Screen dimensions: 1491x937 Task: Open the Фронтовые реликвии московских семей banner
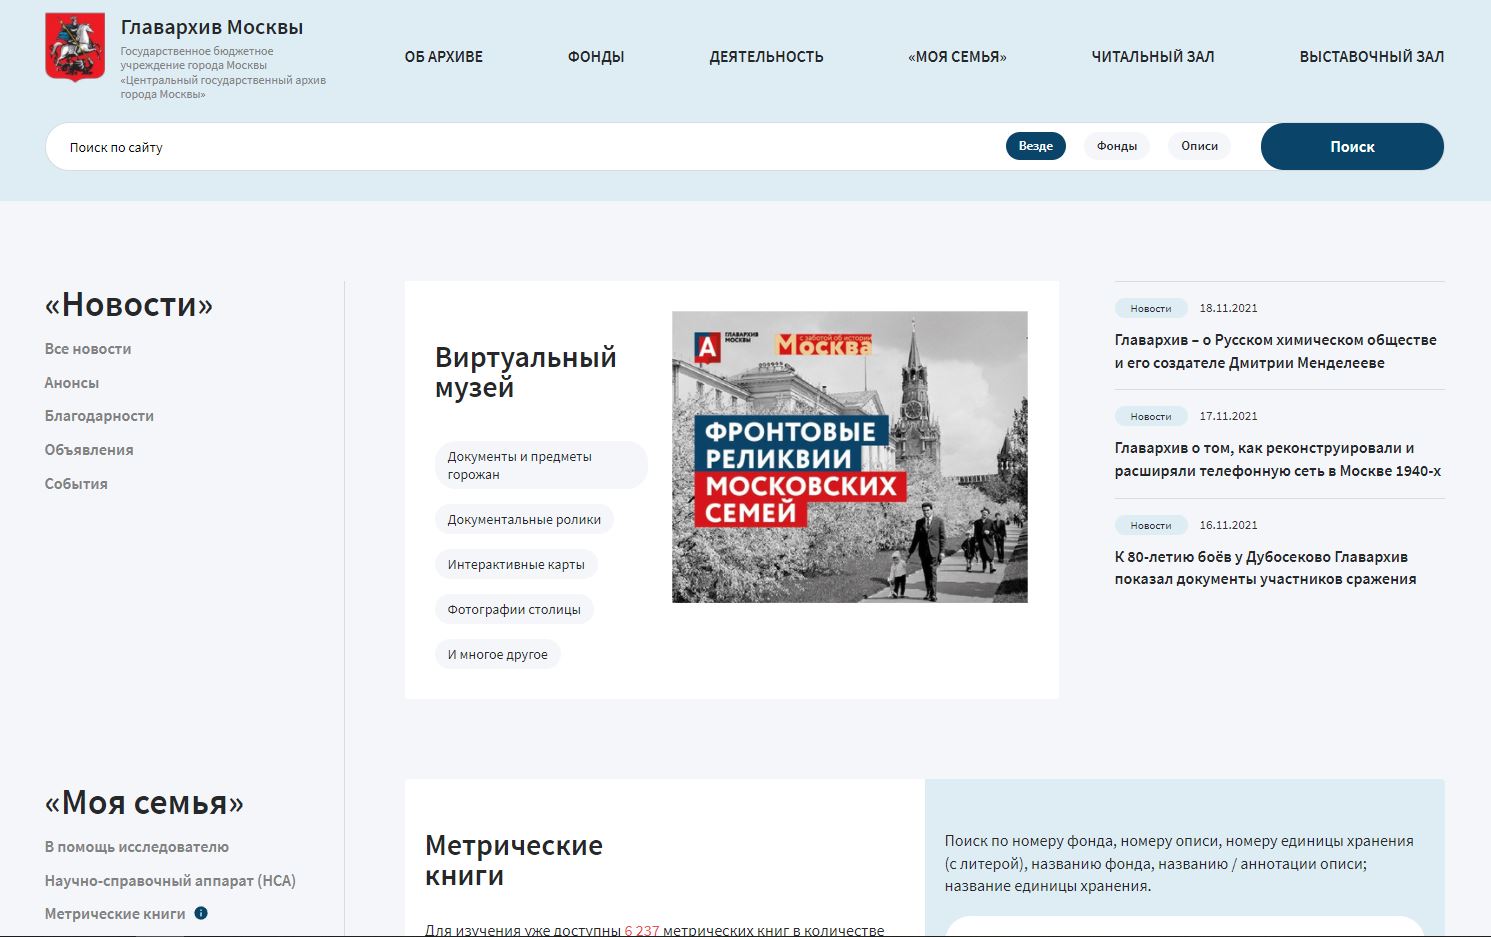click(x=850, y=457)
